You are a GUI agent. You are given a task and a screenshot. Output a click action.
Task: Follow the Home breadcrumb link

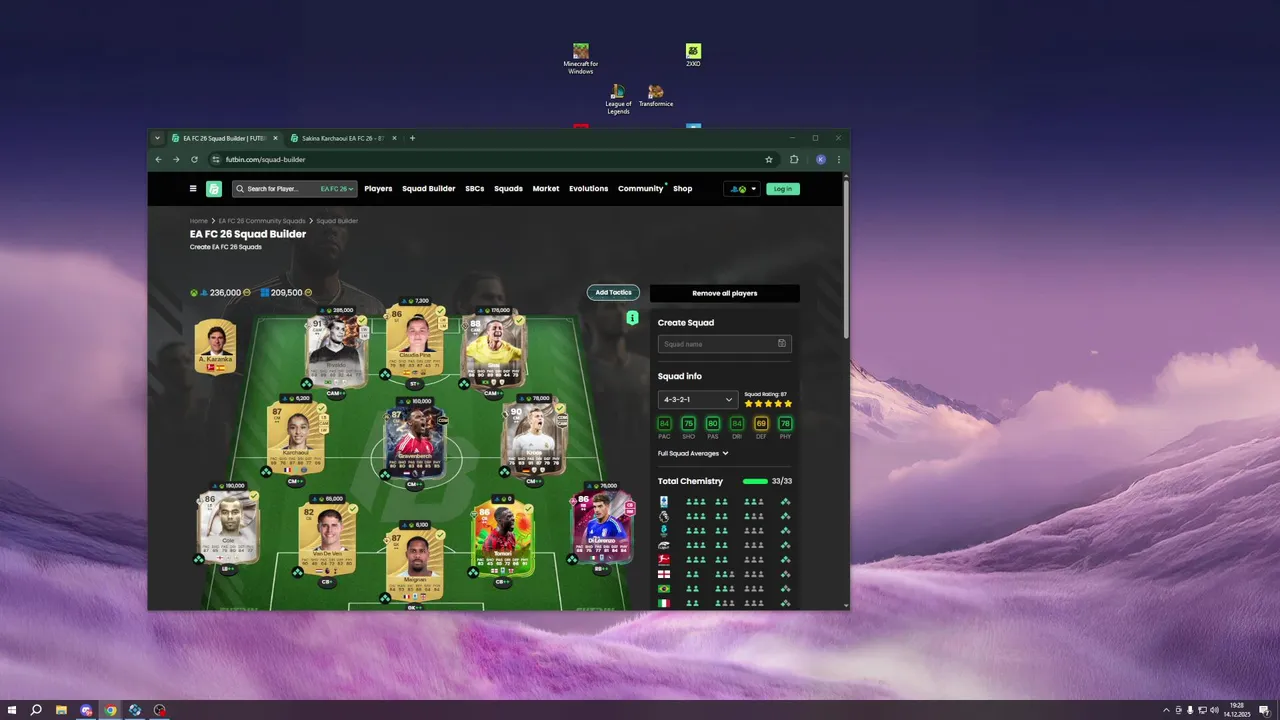tap(199, 221)
